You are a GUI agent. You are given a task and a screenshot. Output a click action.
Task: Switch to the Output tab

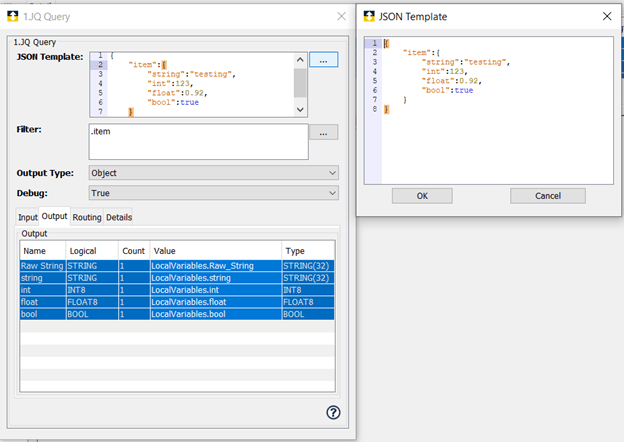pos(55,216)
